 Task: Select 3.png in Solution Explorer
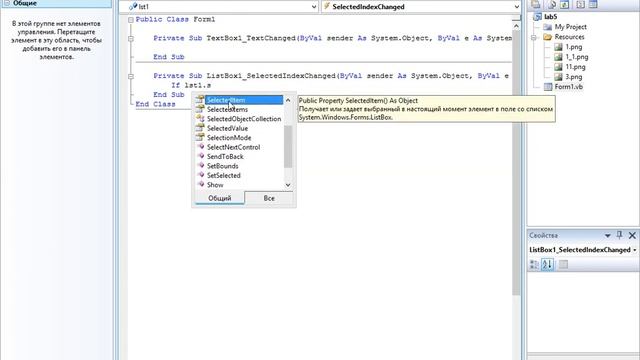(573, 77)
